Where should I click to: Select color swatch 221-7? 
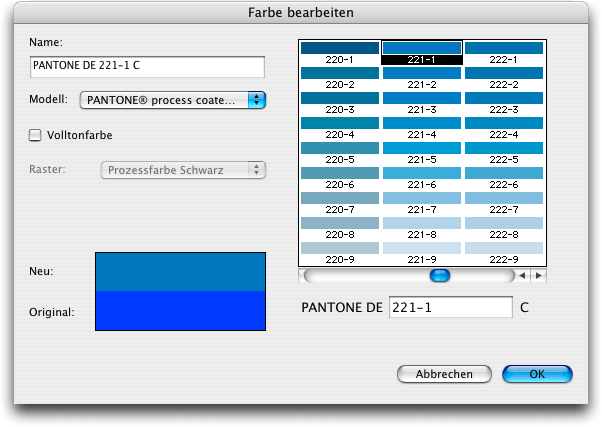[x=422, y=198]
